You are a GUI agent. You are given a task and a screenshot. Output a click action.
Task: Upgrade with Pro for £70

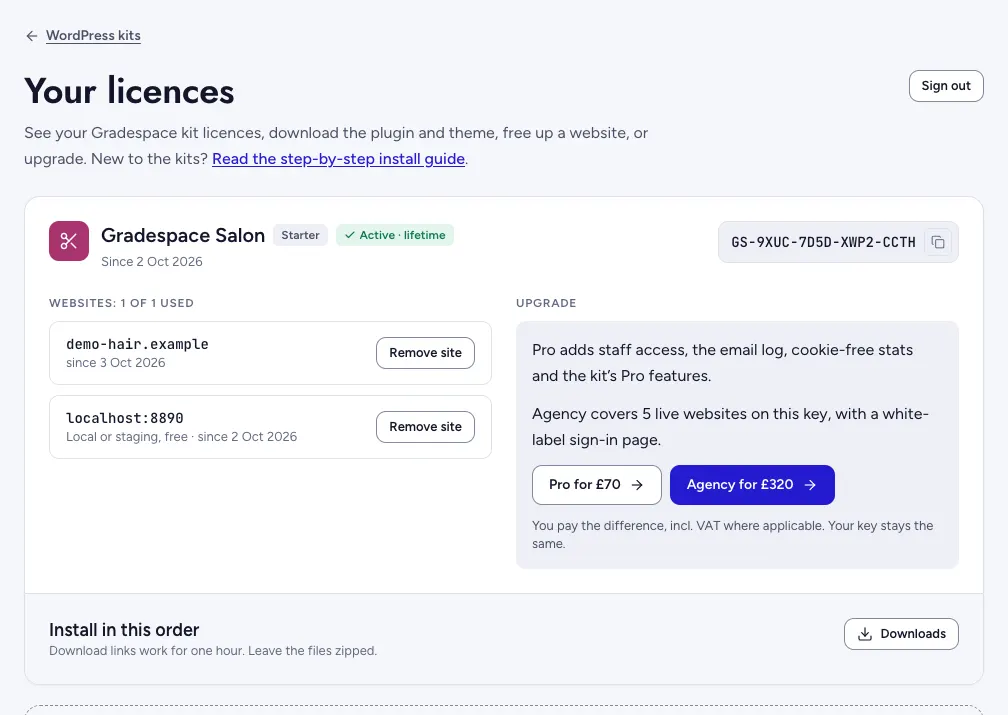pyautogui.click(x=597, y=485)
